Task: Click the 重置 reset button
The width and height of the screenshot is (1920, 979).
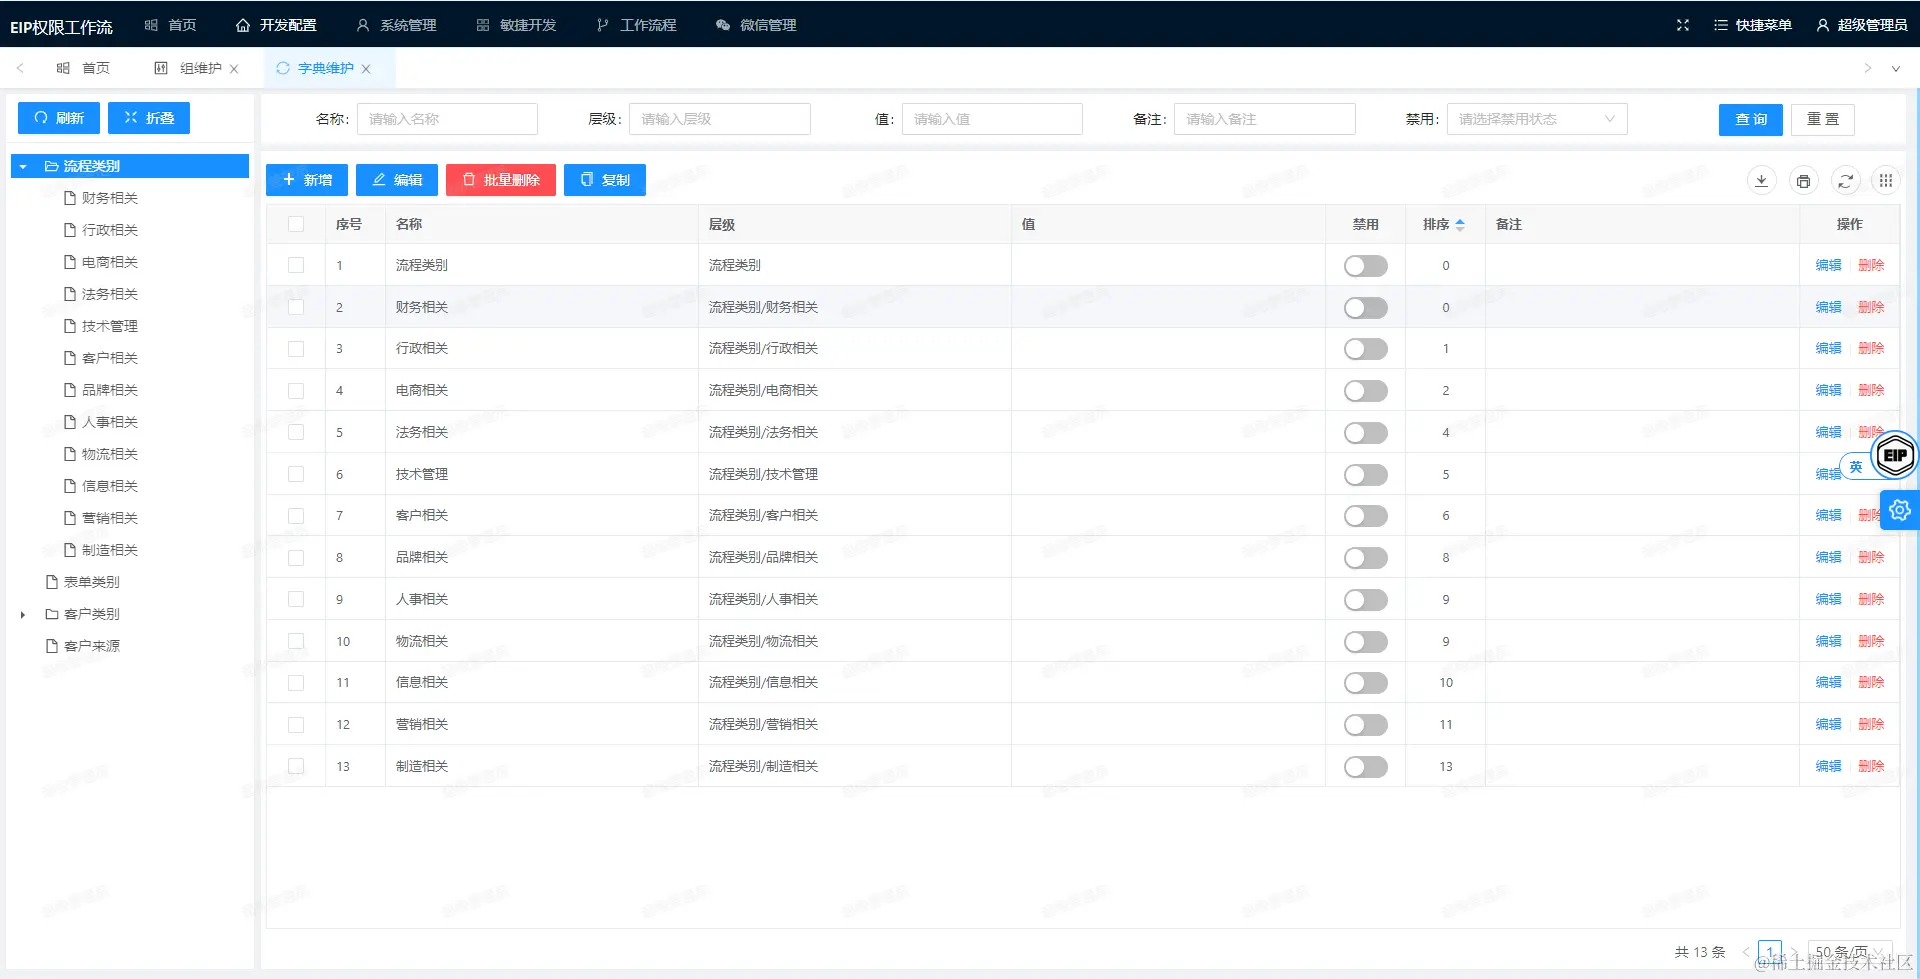Action: (1823, 119)
